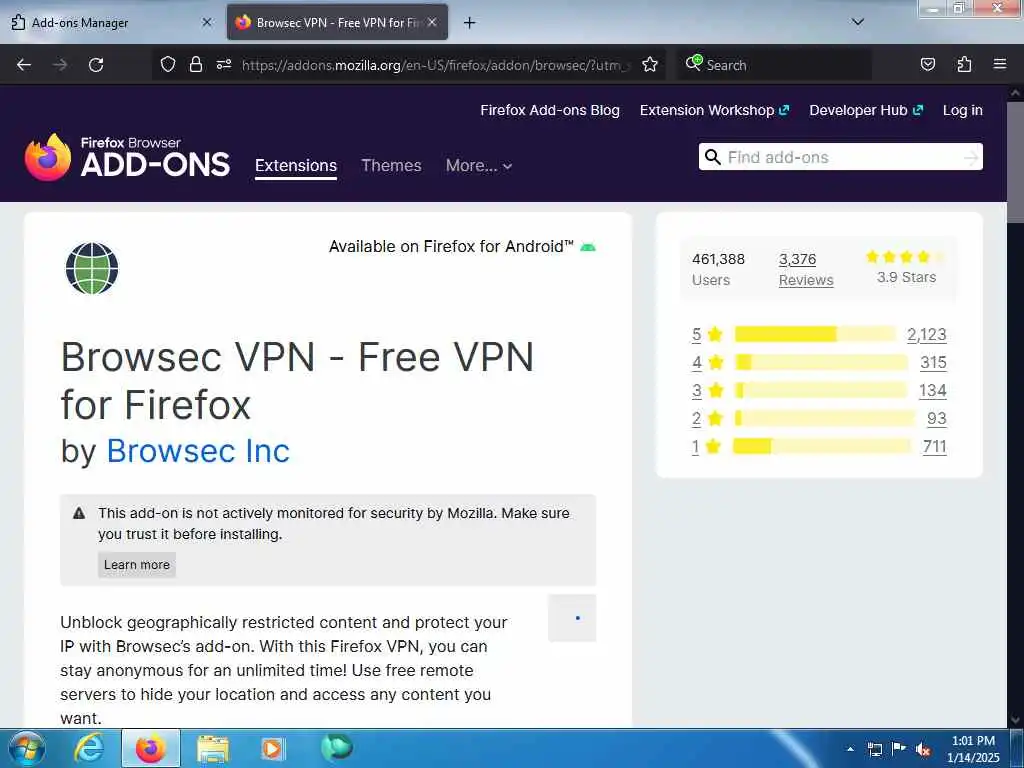Open the 3,376 Reviews link

(806, 269)
